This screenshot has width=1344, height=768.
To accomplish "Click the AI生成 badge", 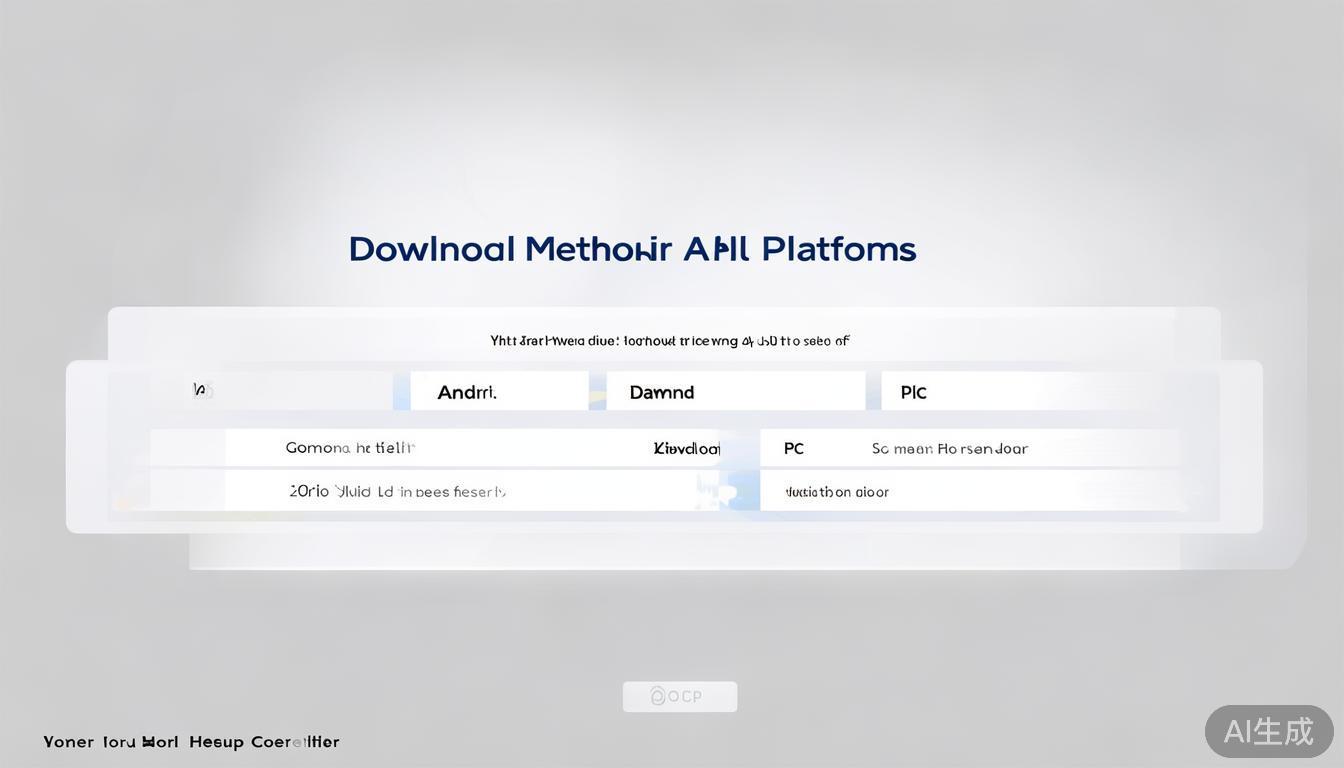I will [x=1268, y=731].
